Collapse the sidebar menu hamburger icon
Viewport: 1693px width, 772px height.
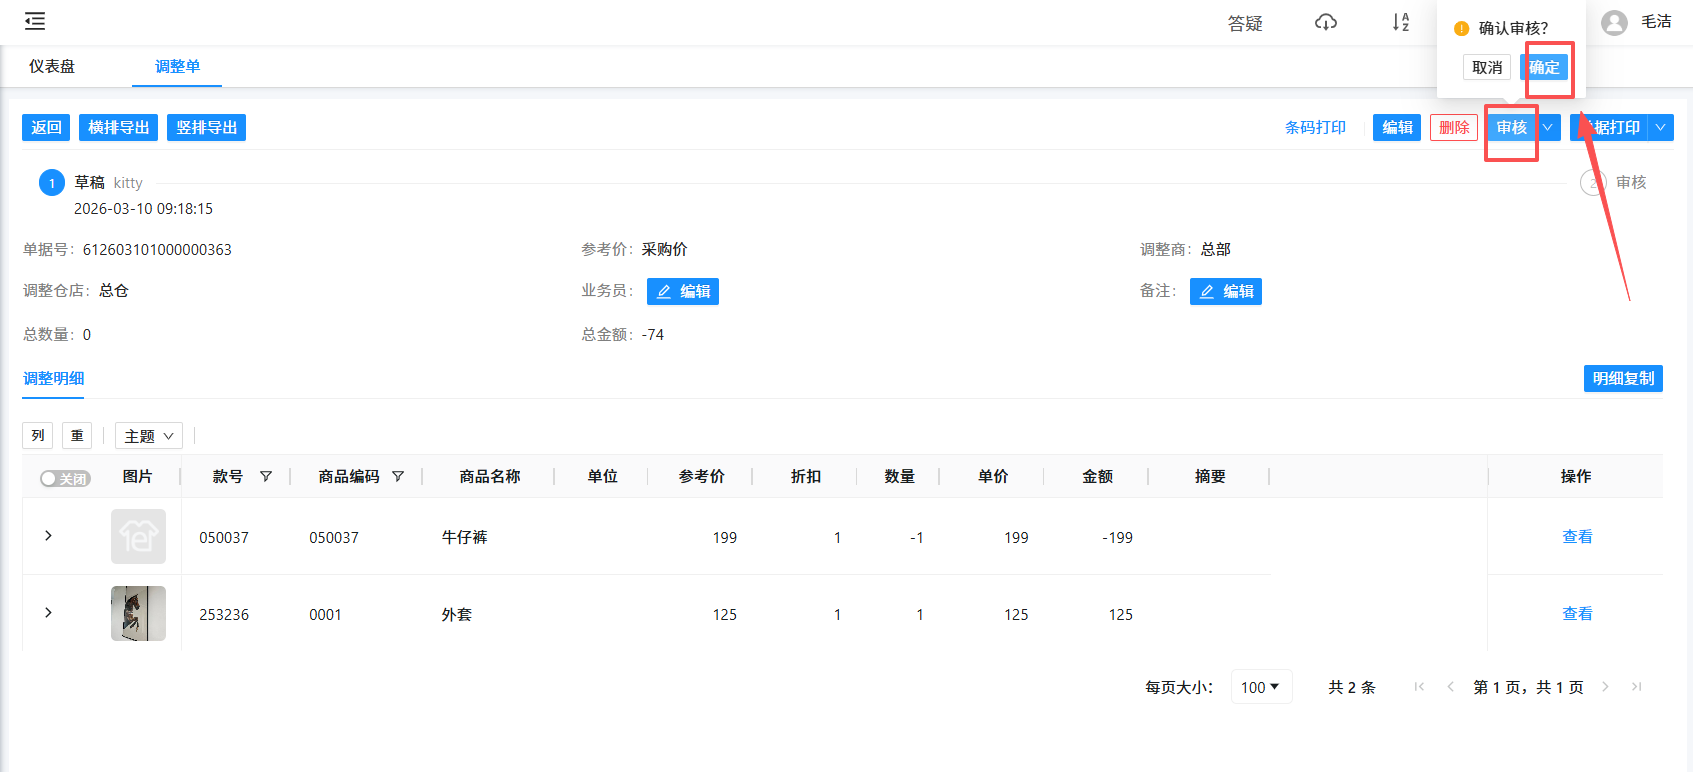click(35, 21)
